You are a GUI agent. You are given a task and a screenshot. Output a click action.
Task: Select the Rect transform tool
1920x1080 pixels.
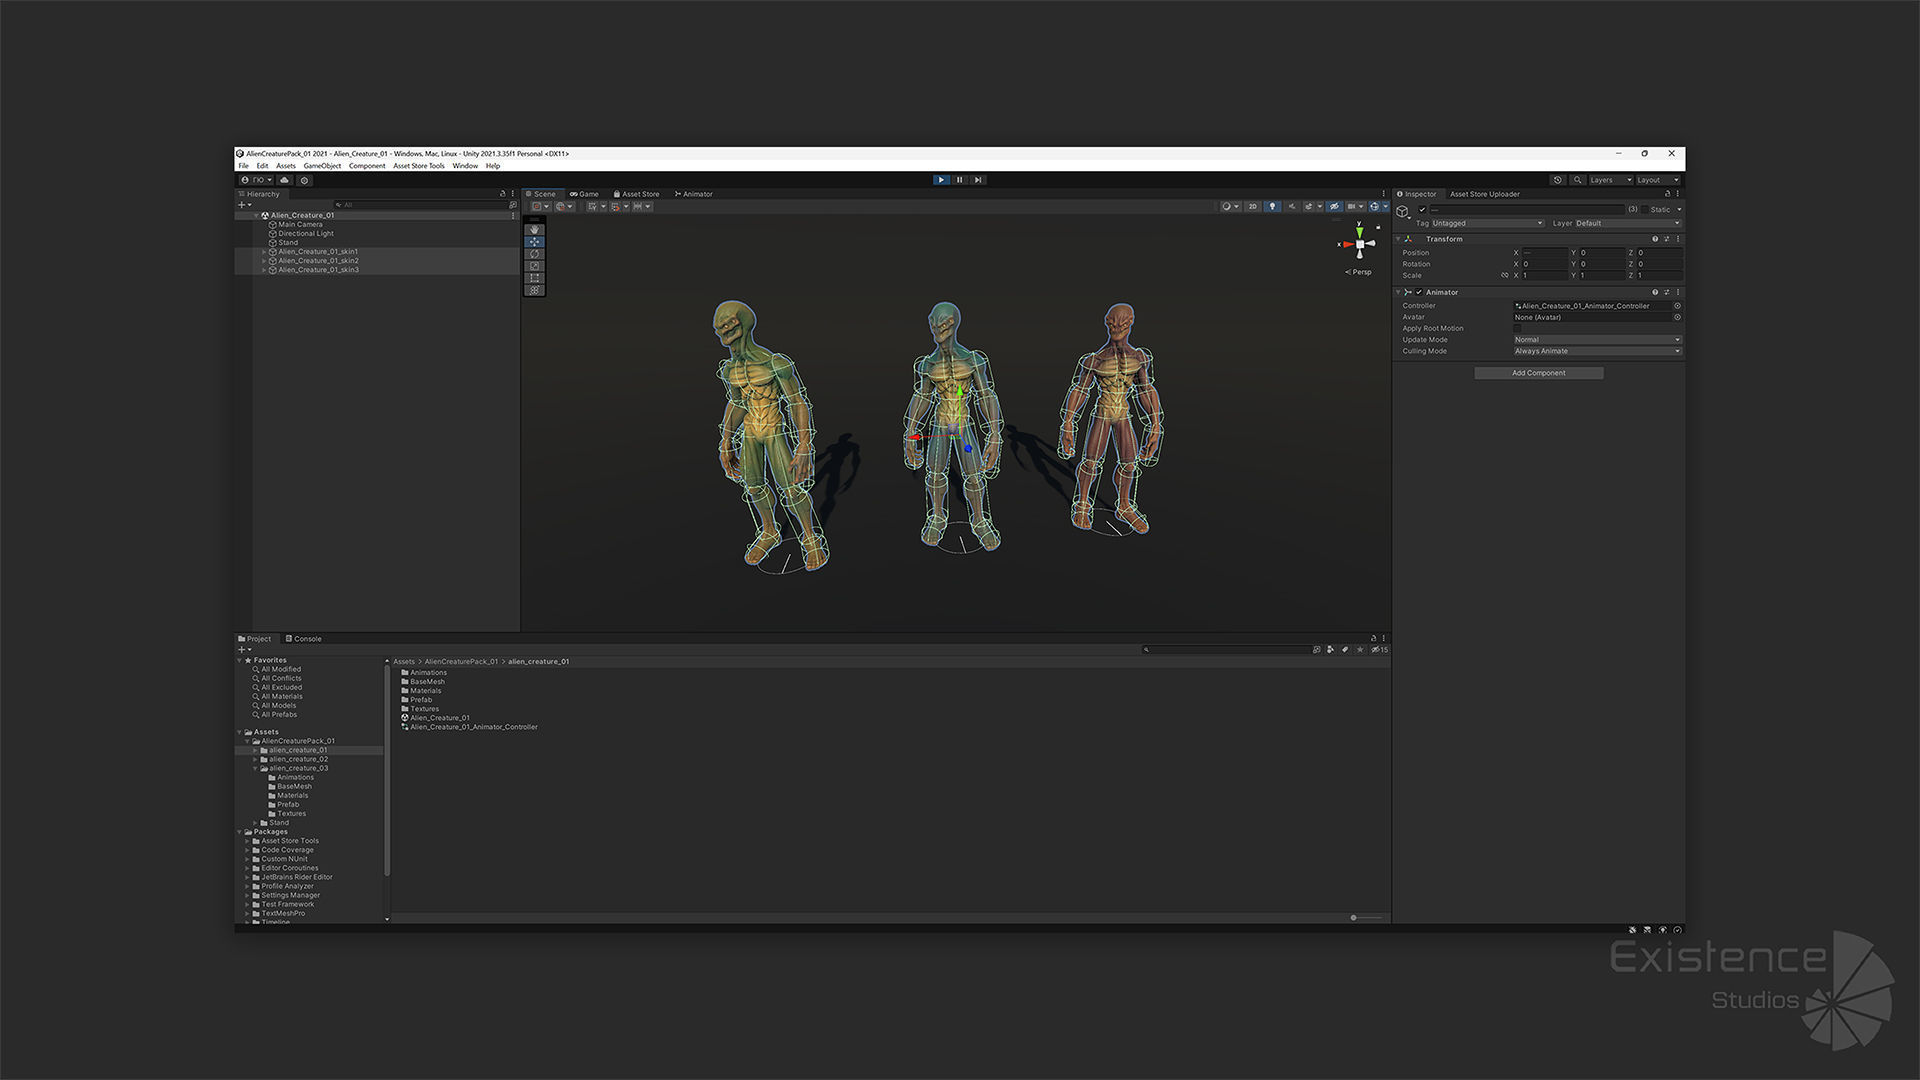click(535, 278)
